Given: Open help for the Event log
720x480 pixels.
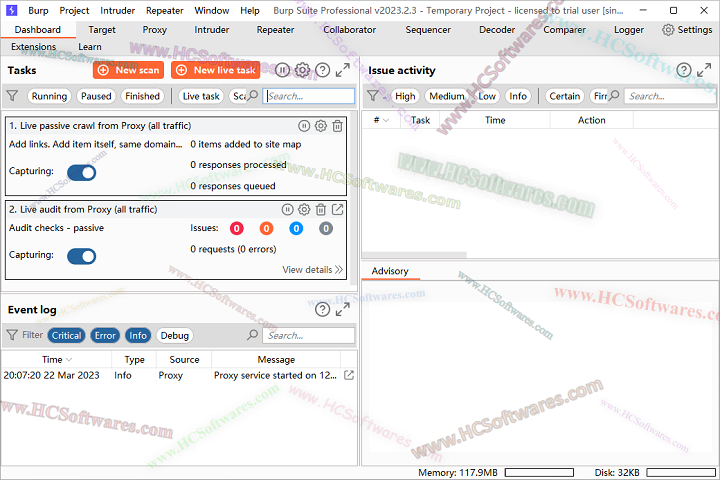Looking at the screenshot, I should click(322, 310).
